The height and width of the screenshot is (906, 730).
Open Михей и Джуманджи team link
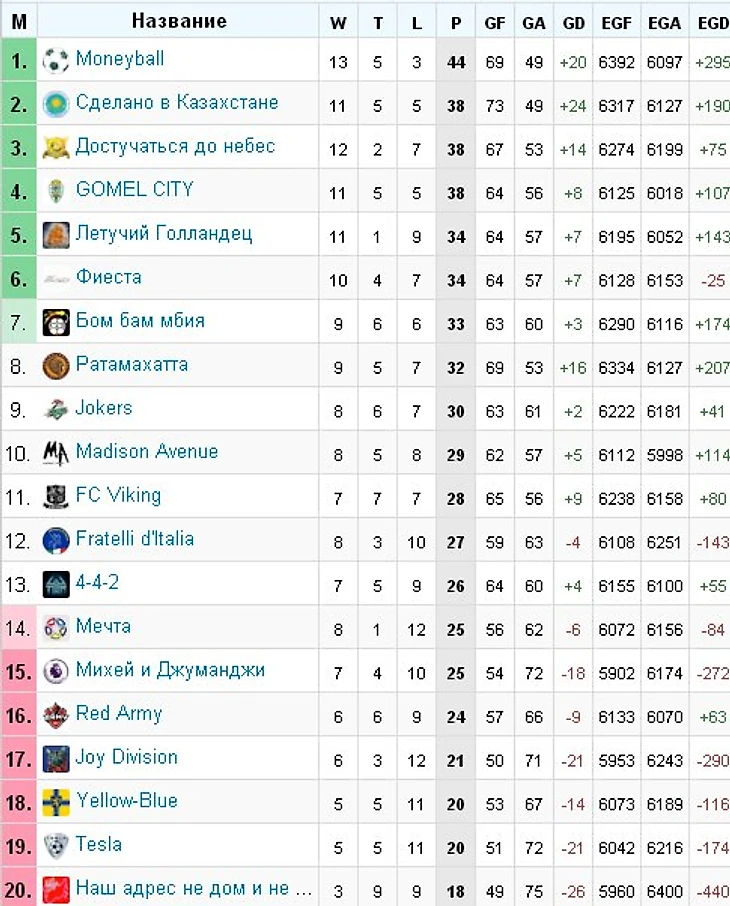point(171,670)
